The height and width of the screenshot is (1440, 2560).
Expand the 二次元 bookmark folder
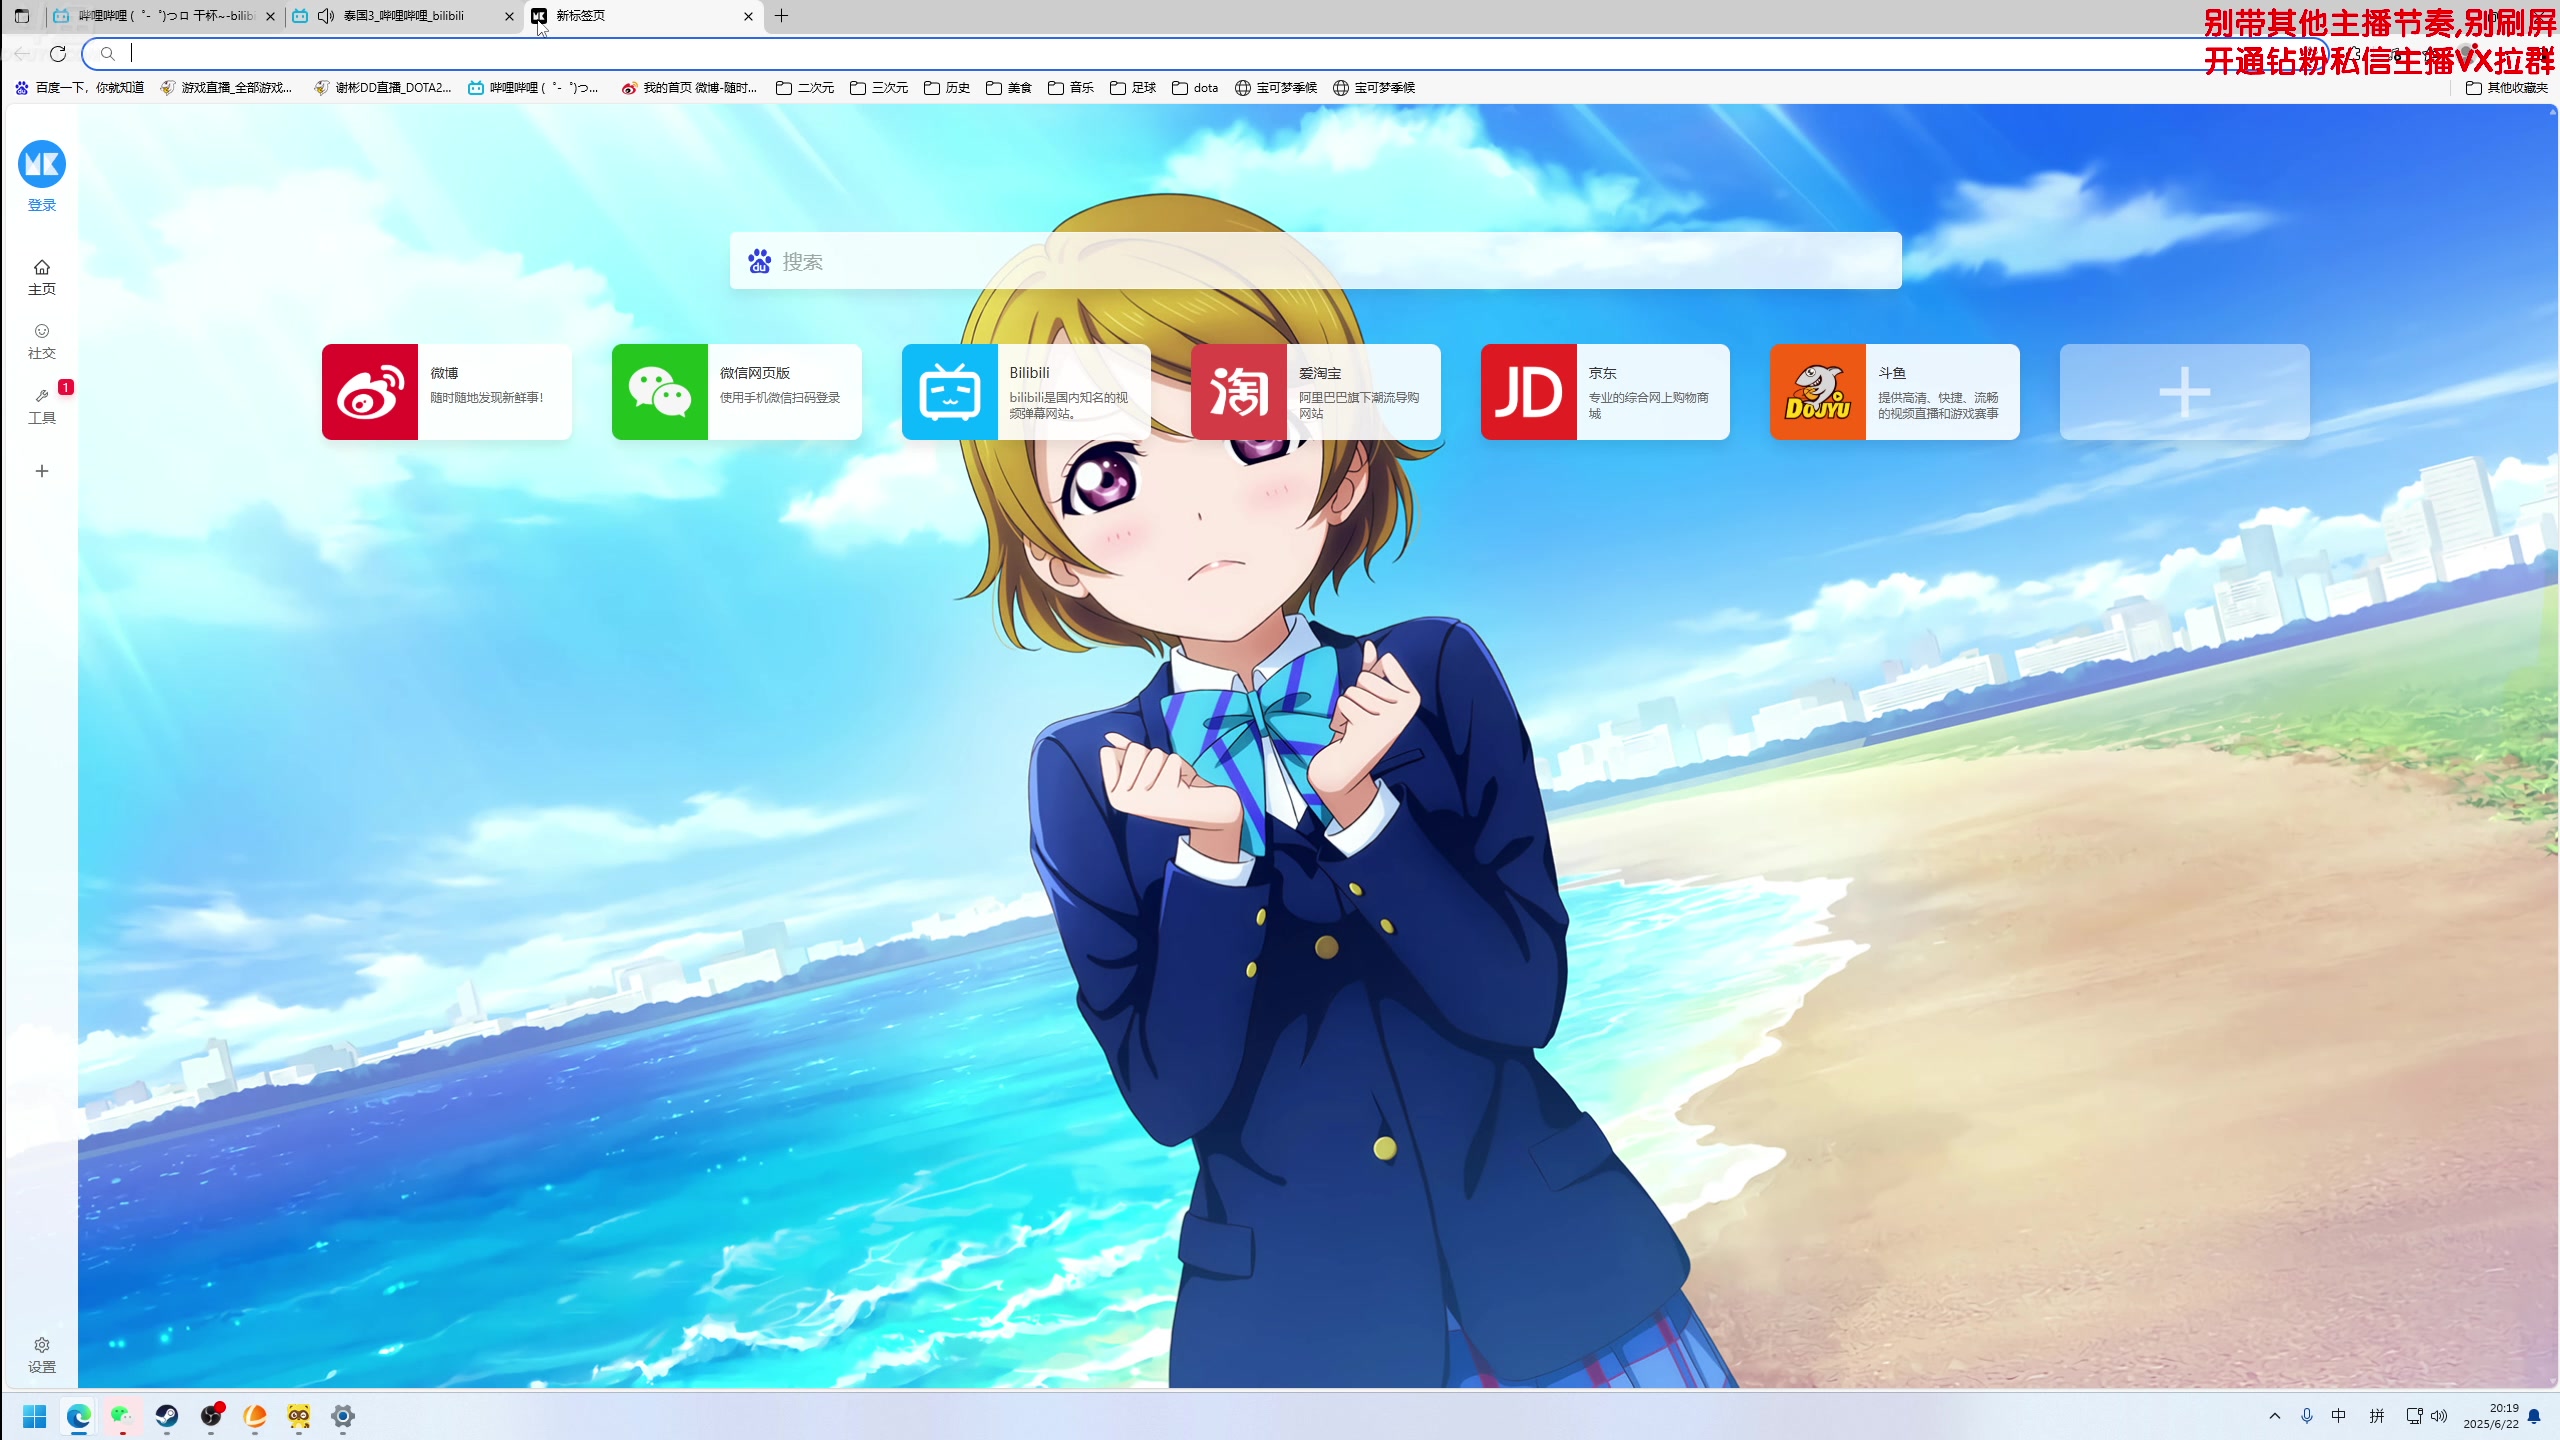[805, 88]
